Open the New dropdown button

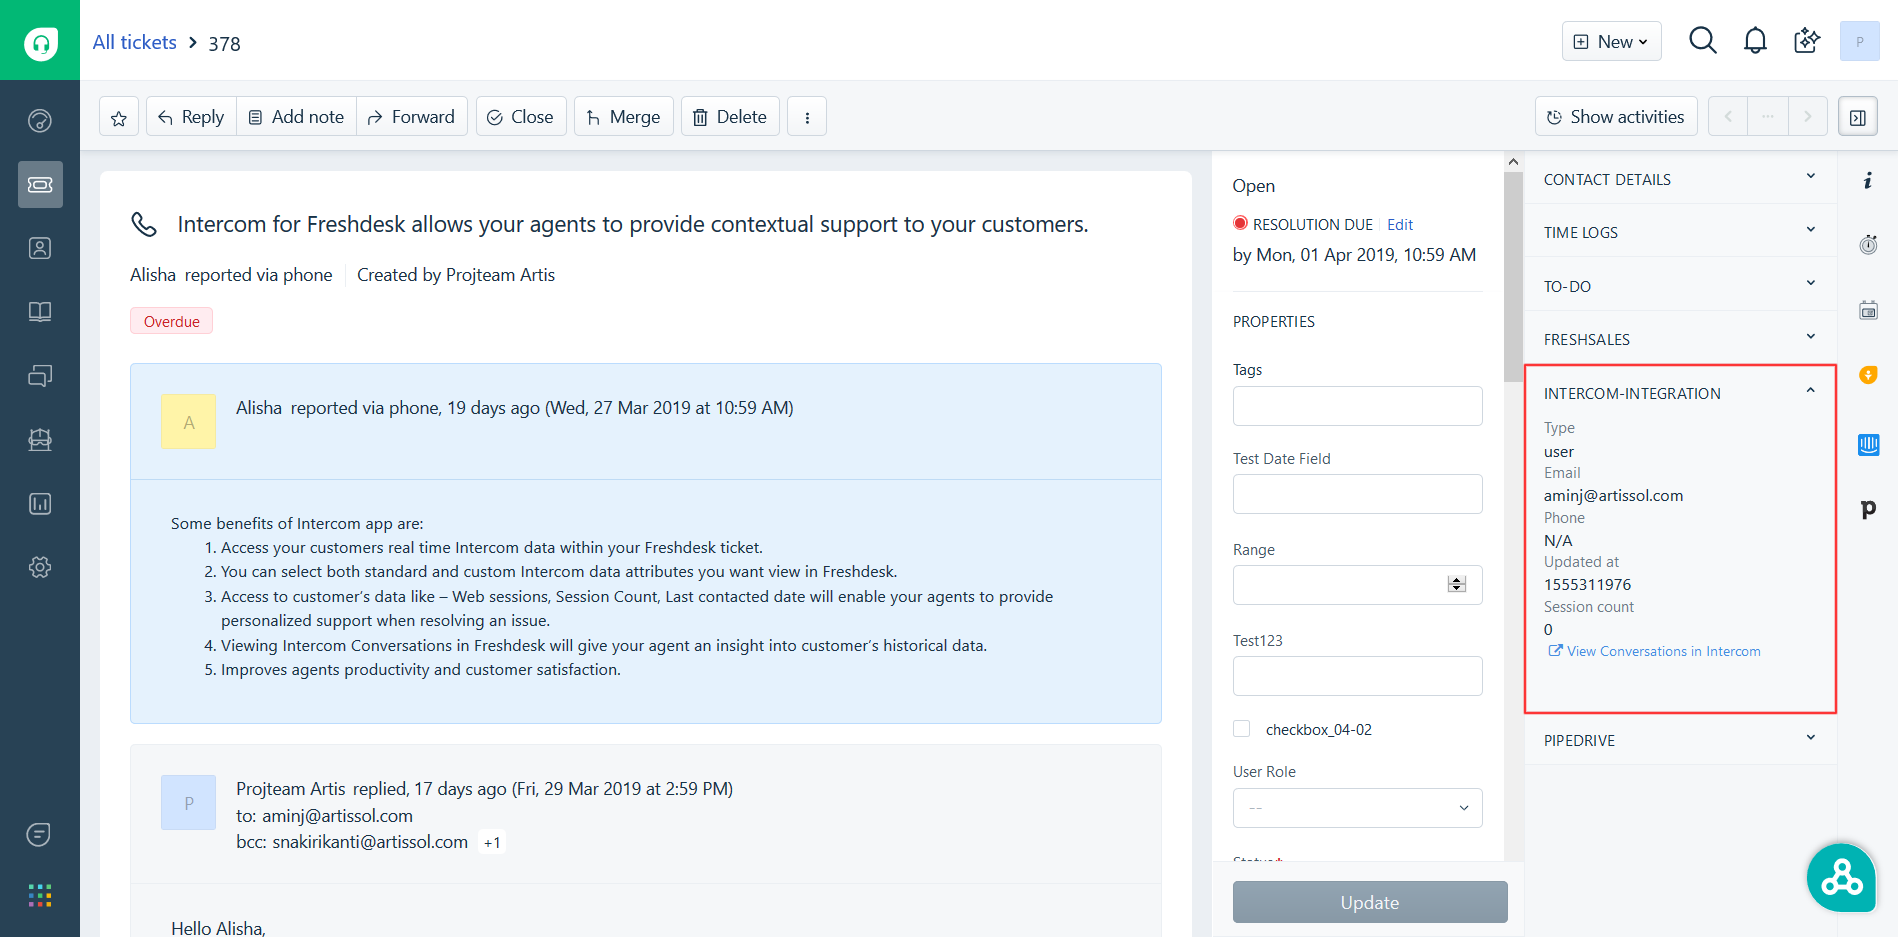point(1611,42)
